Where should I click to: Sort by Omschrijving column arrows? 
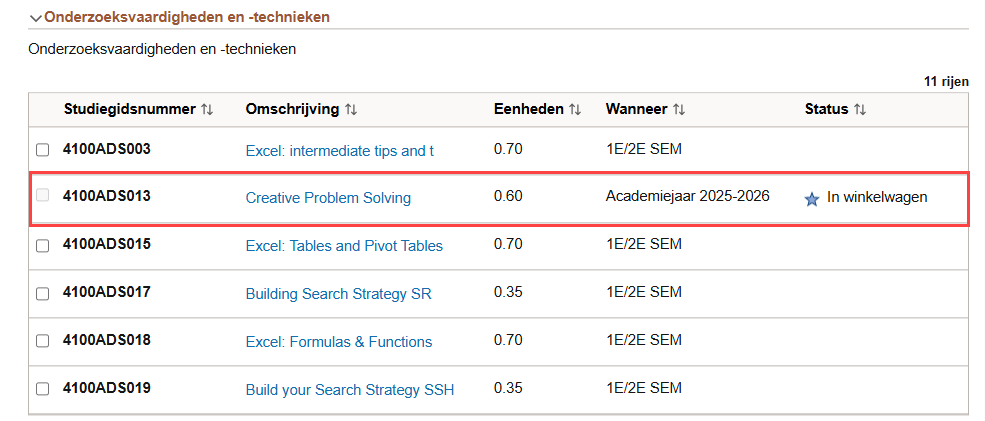(351, 110)
